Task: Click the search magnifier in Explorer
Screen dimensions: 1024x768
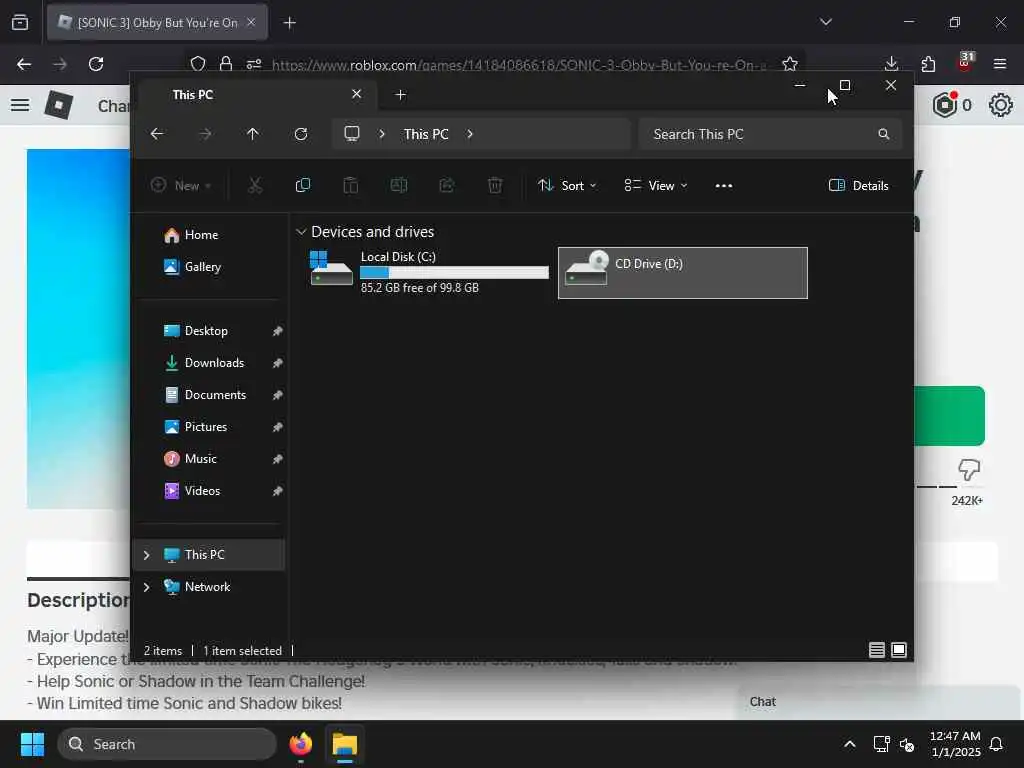Action: [884, 134]
